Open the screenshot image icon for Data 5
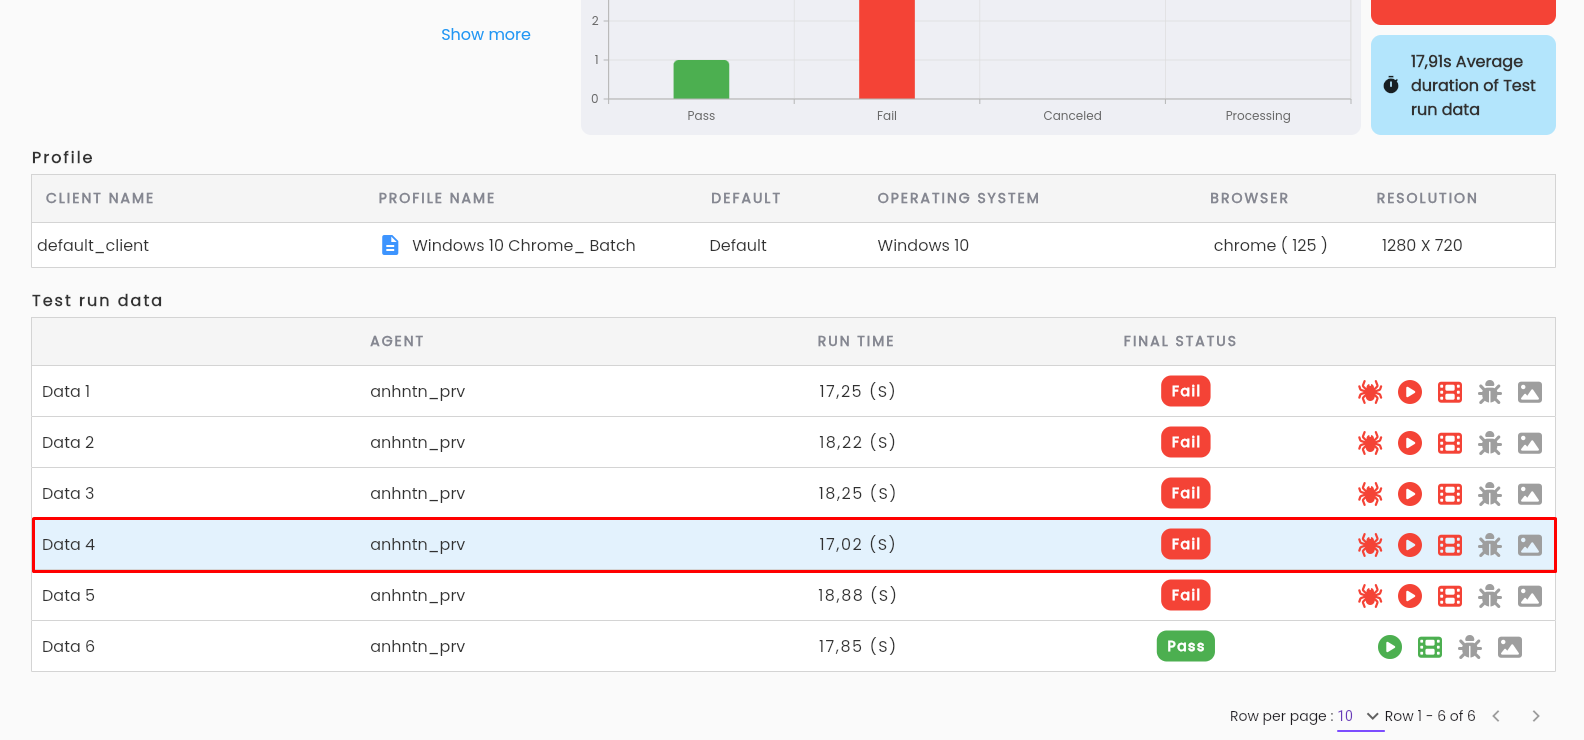 [1530, 596]
